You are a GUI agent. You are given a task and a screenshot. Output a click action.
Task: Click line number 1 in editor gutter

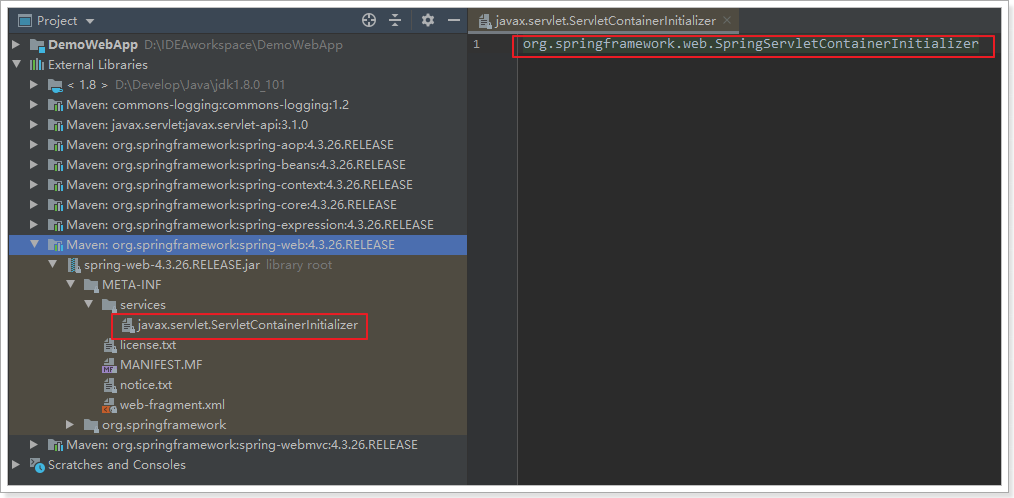tap(477, 45)
